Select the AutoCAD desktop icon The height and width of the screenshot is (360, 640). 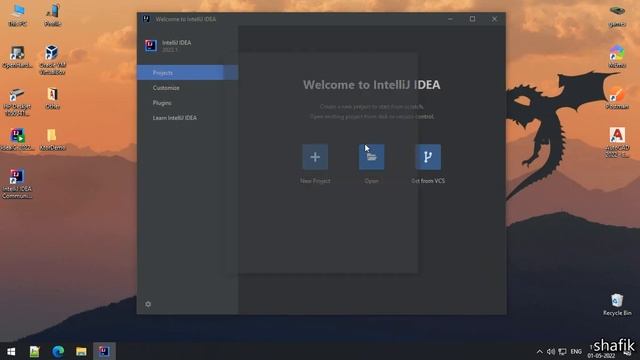[x=617, y=142]
